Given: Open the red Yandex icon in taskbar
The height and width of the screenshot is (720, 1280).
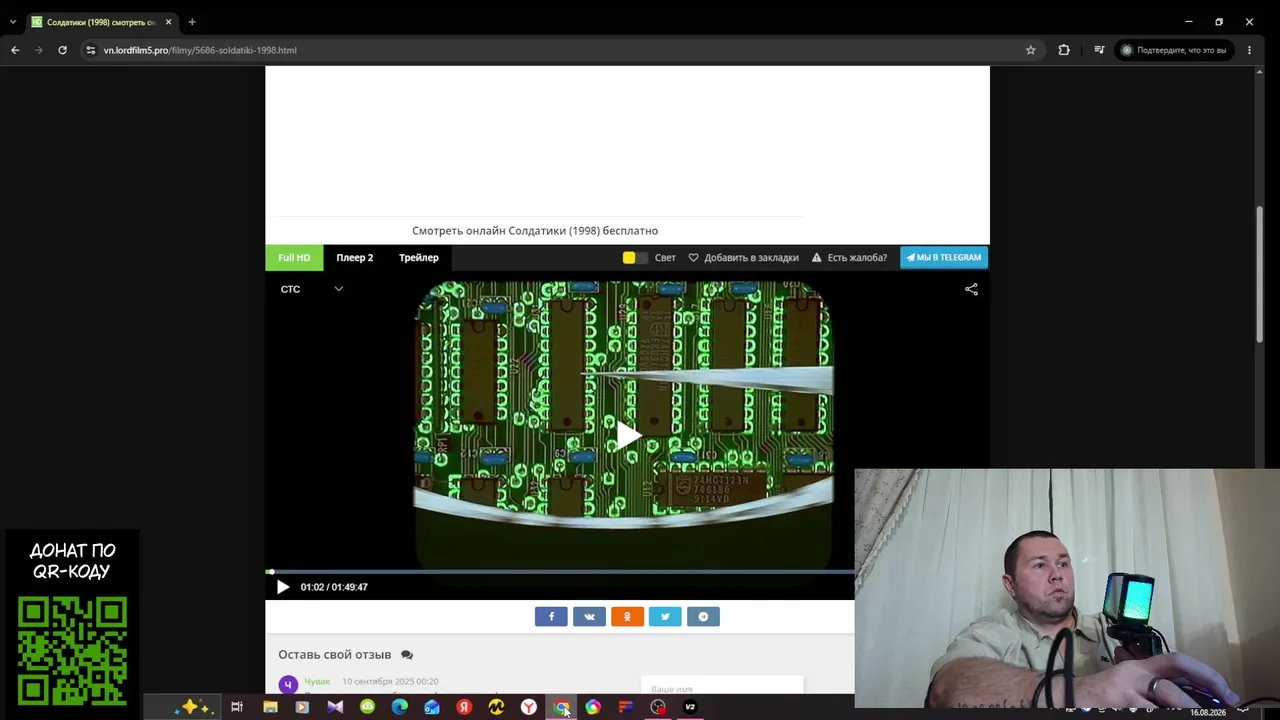Looking at the screenshot, I should click(x=464, y=707).
